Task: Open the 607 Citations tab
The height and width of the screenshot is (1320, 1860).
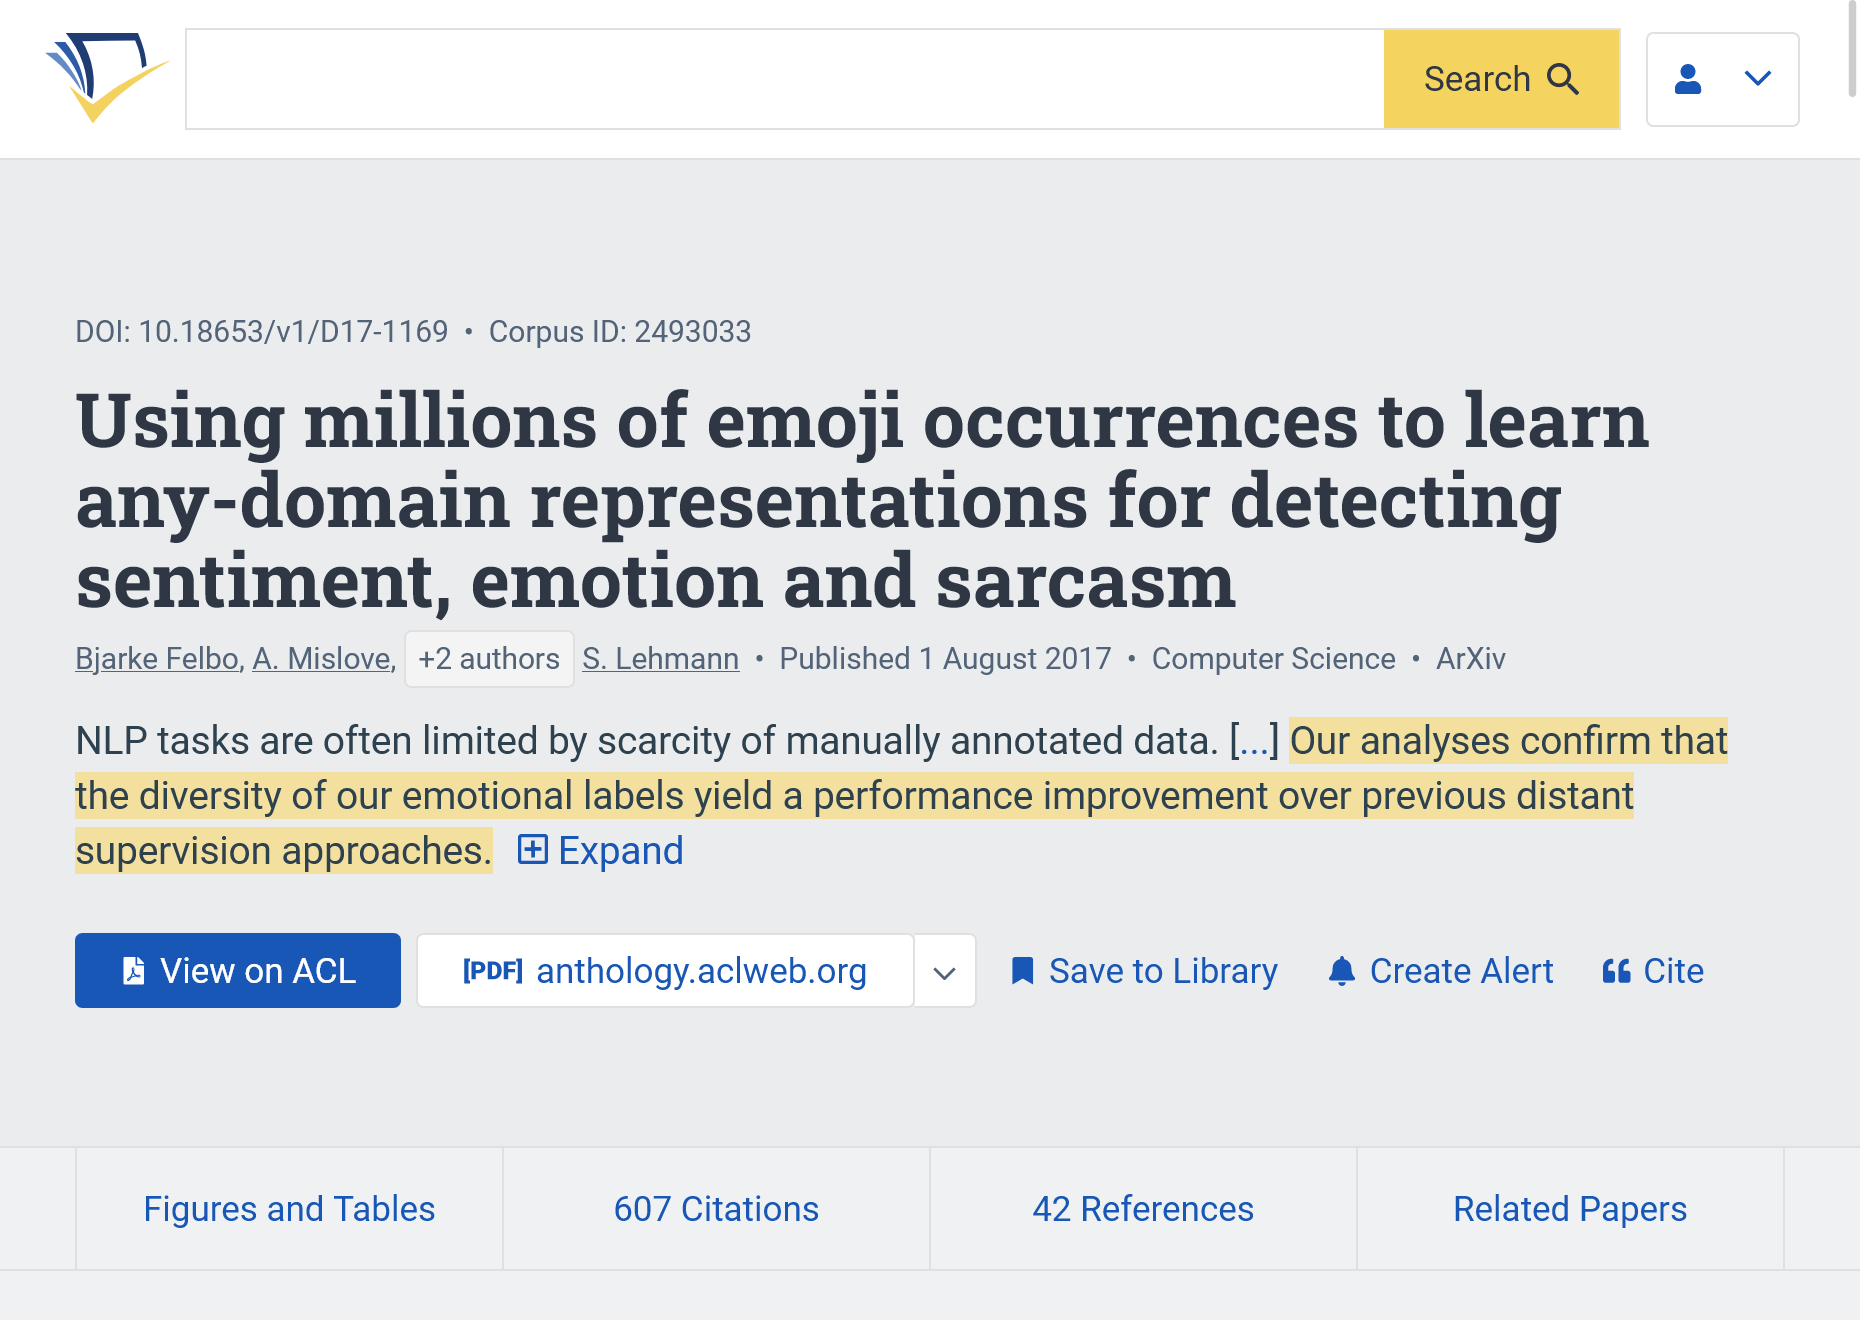Action: (716, 1209)
